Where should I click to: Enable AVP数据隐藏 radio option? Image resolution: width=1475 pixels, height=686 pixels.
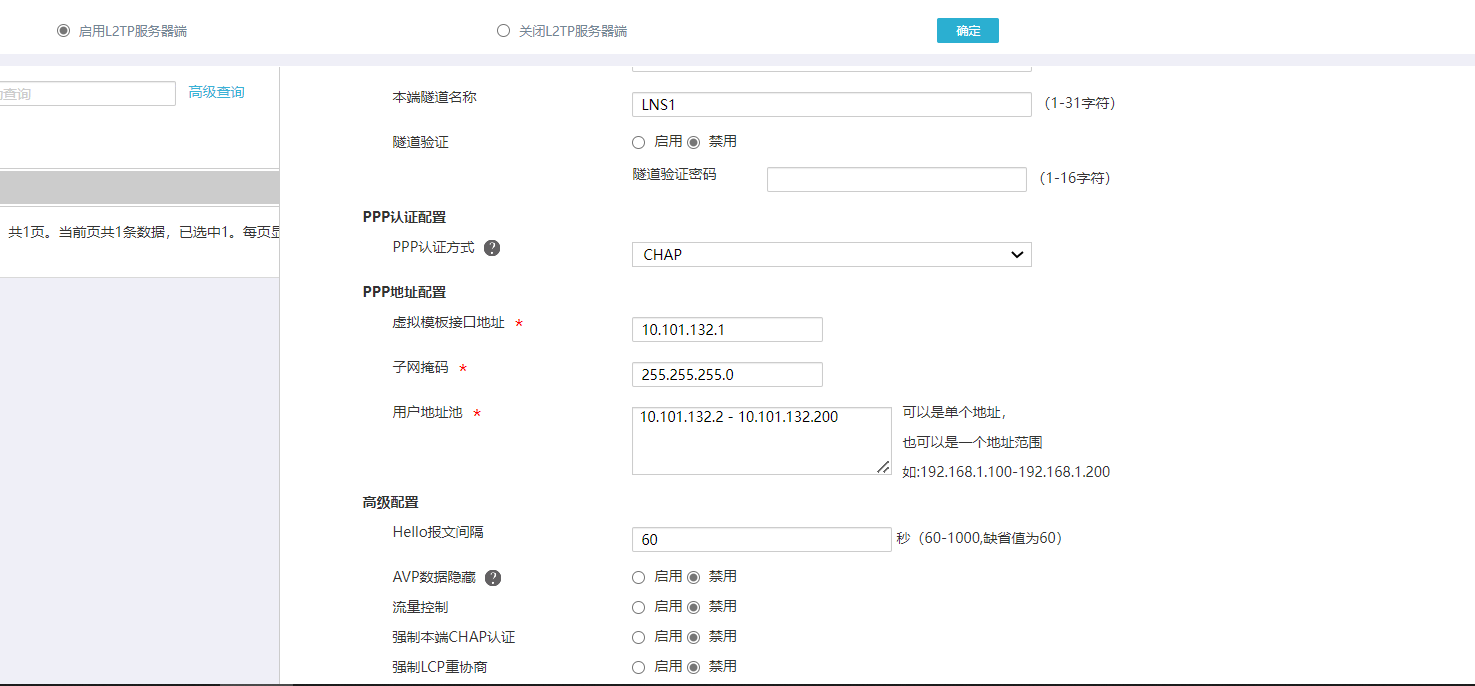(x=639, y=577)
